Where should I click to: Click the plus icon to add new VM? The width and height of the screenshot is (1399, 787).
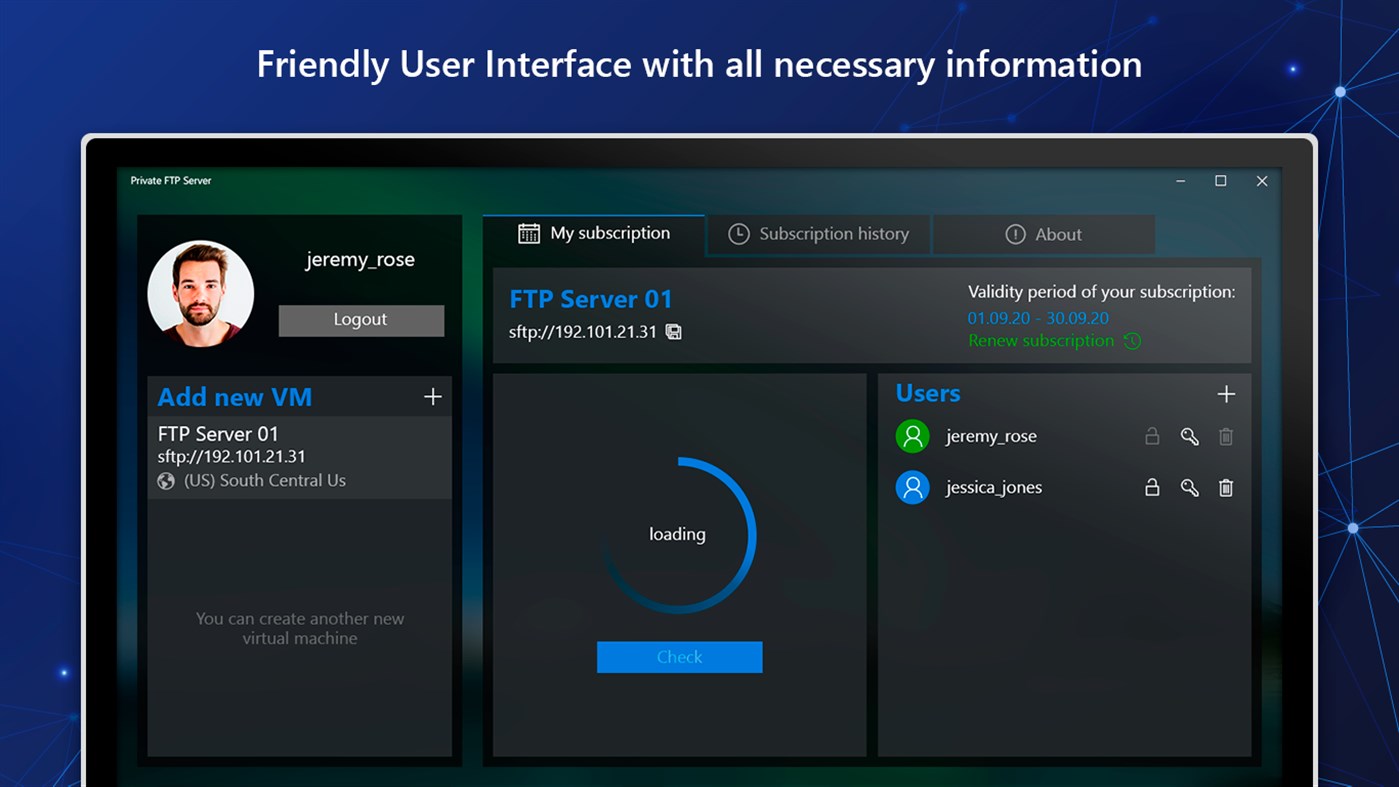point(433,396)
